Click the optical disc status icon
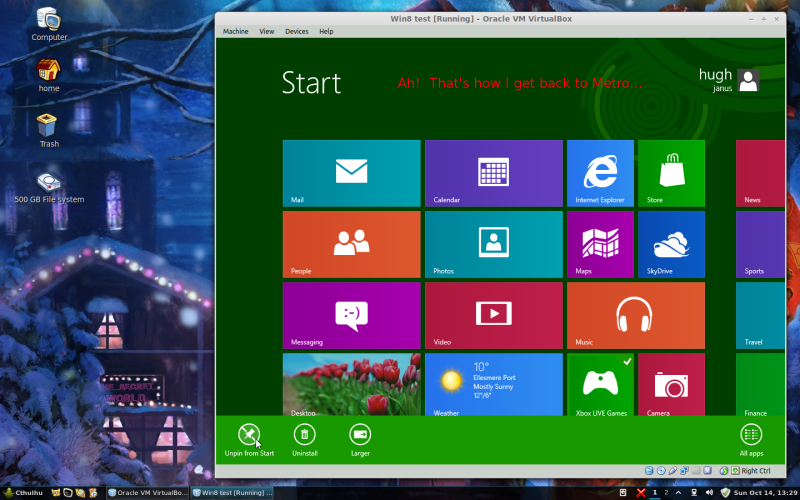Viewport: 800px width, 500px height. coord(661,470)
